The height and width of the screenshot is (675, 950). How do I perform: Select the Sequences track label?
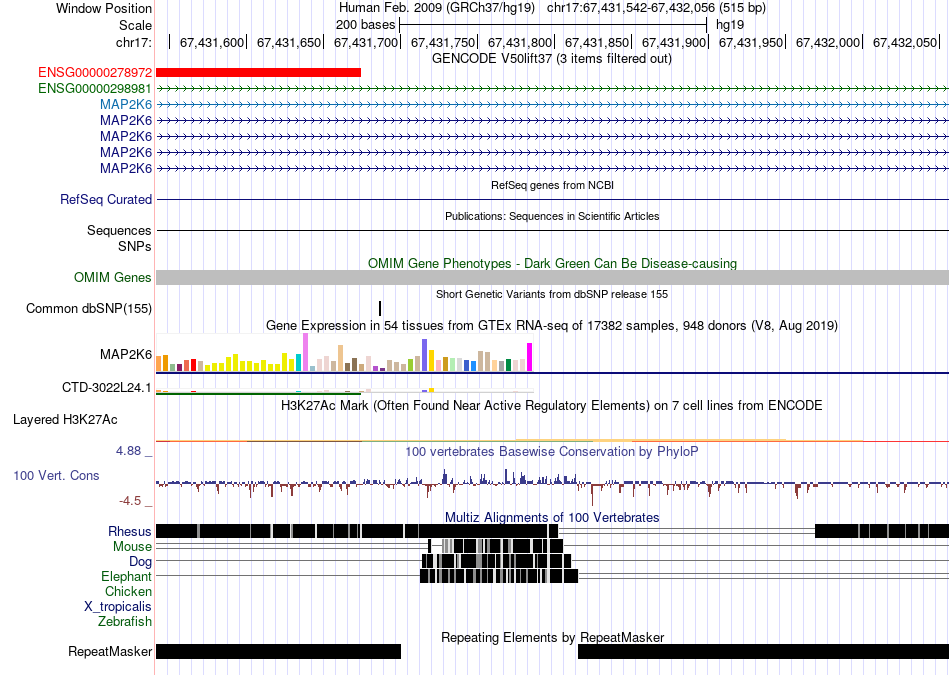(x=119, y=230)
